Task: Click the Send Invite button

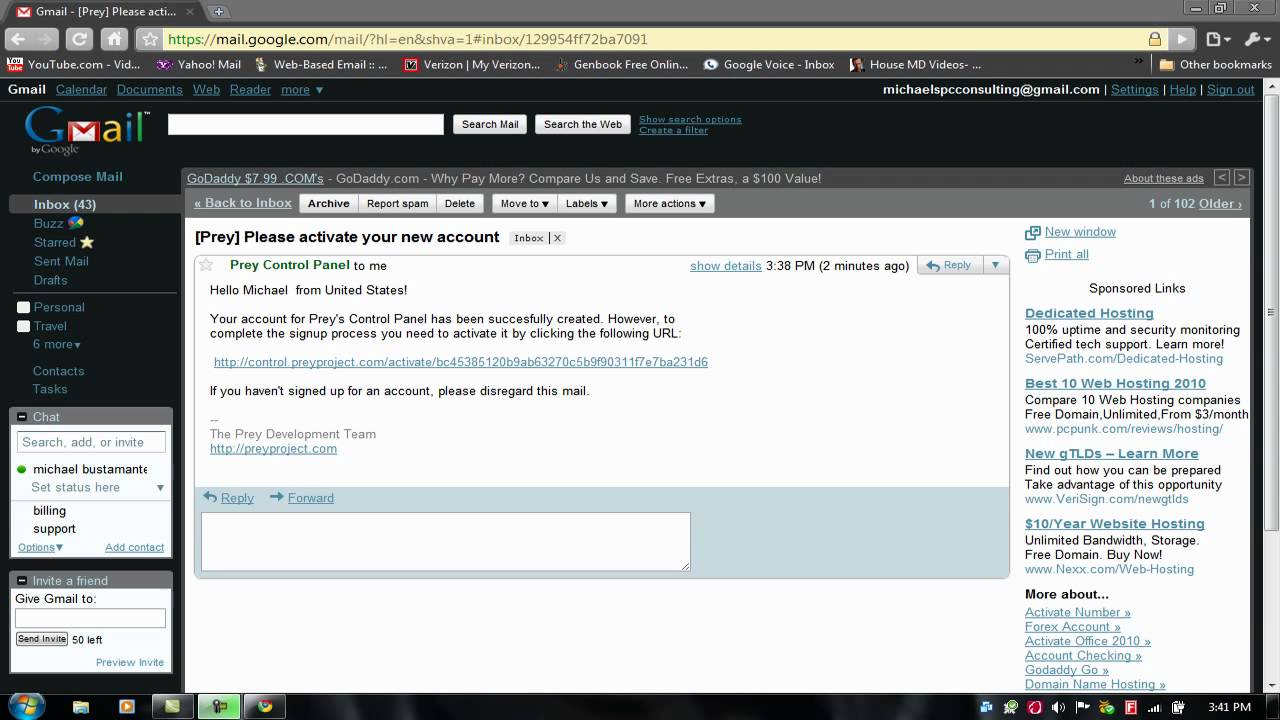Action: pyautogui.click(x=42, y=639)
